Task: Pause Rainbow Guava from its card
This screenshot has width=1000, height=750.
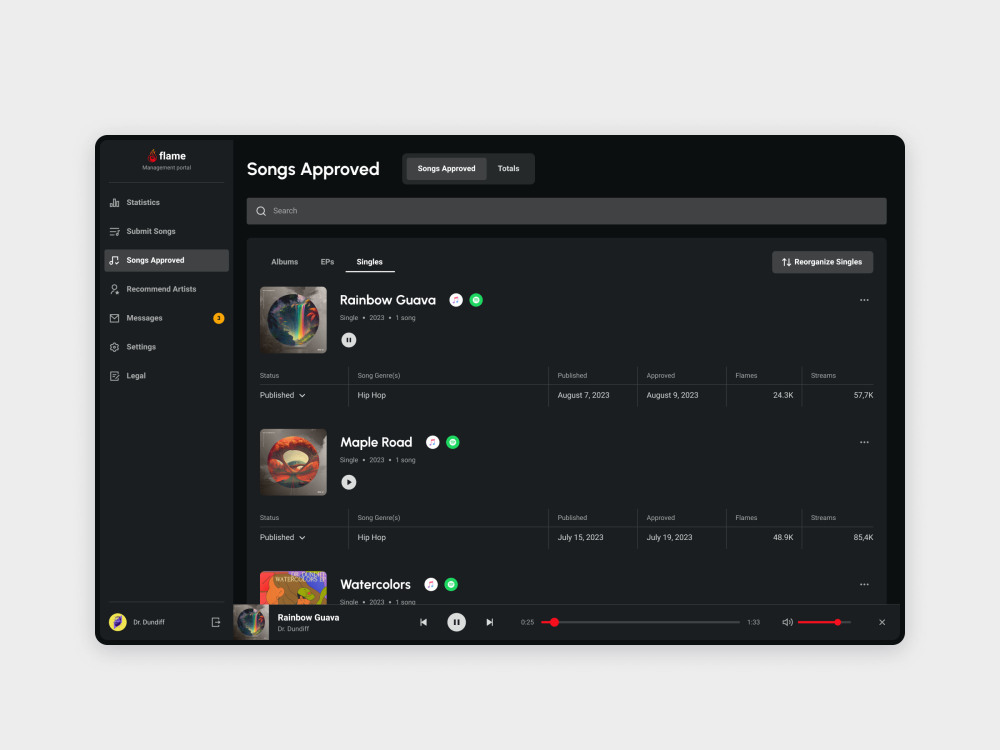Action: click(349, 340)
